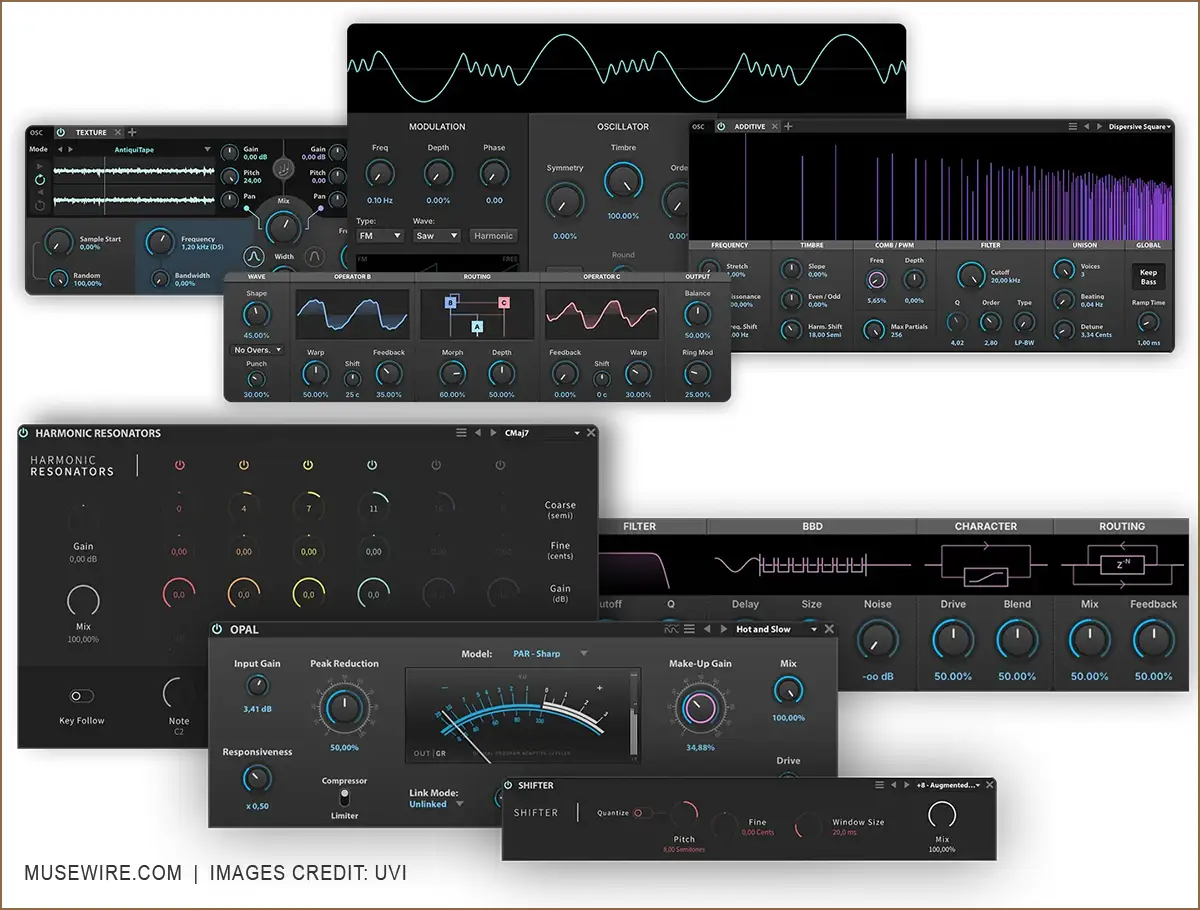Screen dimensions: 1200x910
Task: Open the No Overs. dropdown
Action: (257, 350)
